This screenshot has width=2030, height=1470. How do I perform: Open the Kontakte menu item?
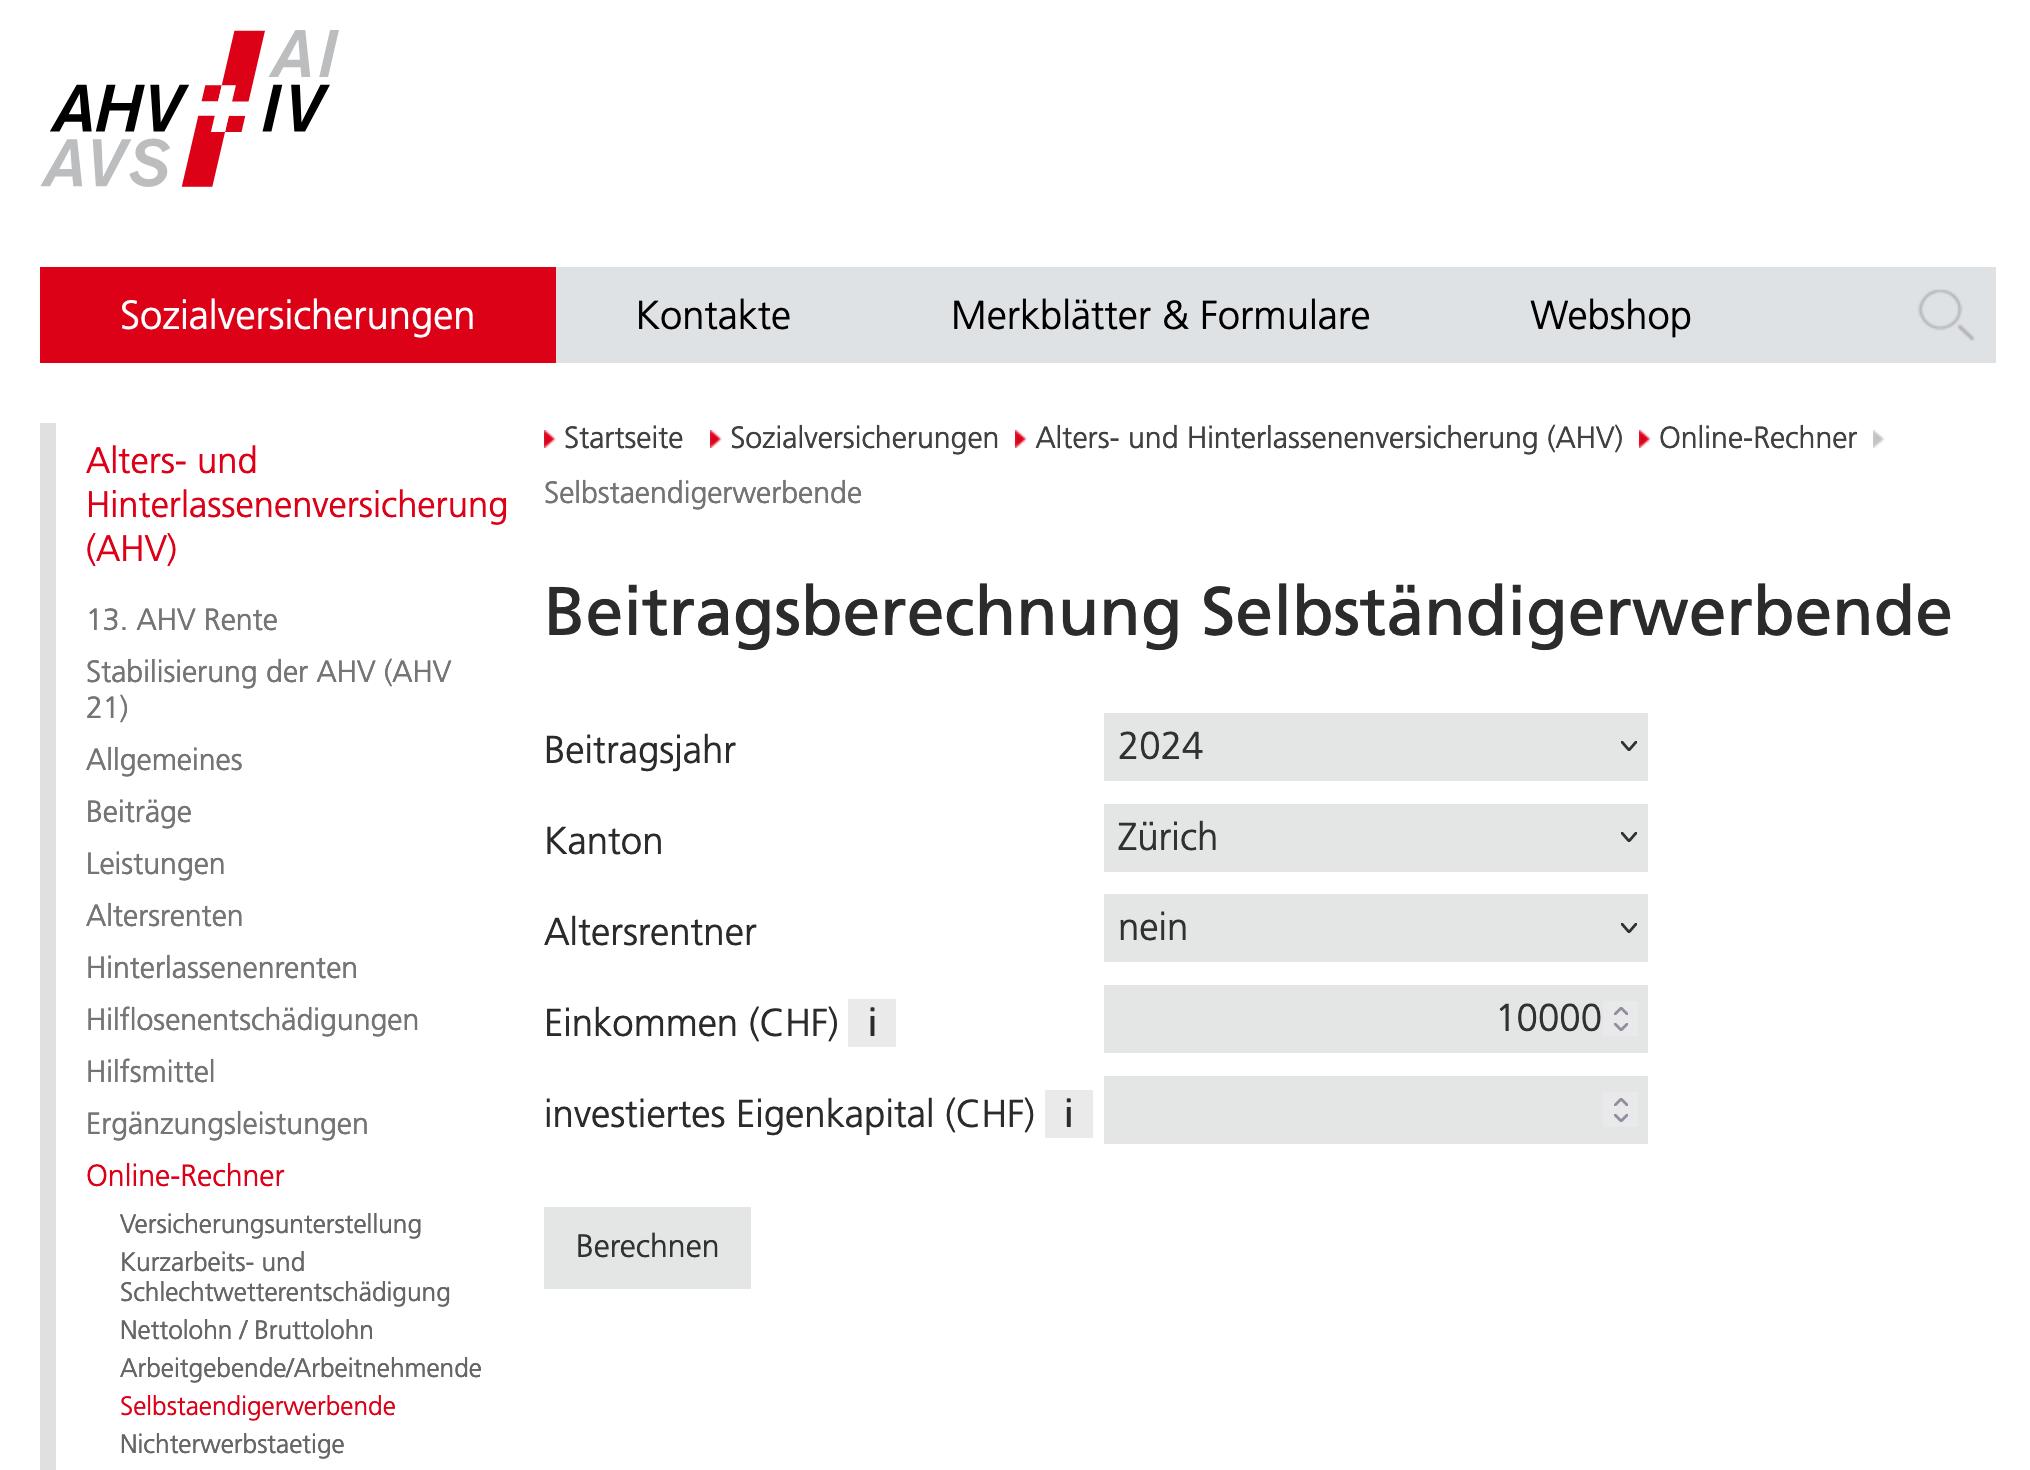coord(713,315)
